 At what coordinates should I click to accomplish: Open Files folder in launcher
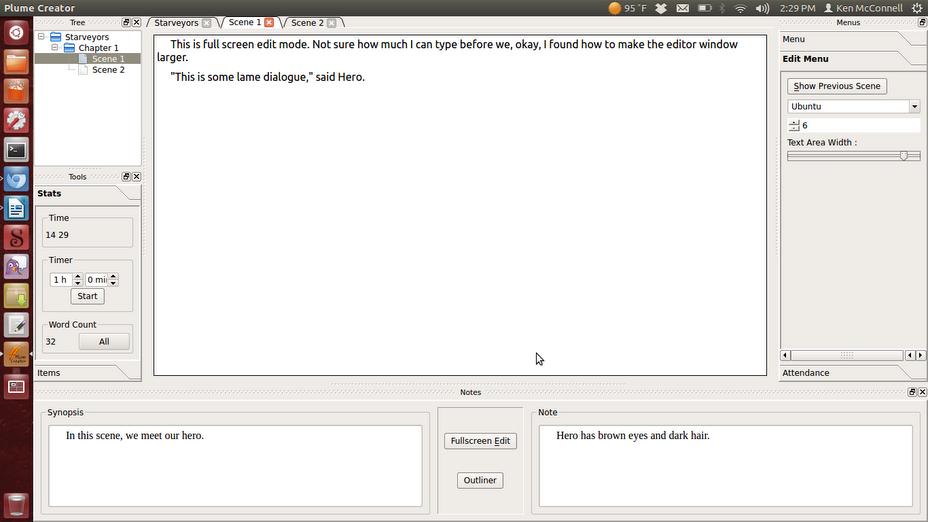pyautogui.click(x=16, y=62)
